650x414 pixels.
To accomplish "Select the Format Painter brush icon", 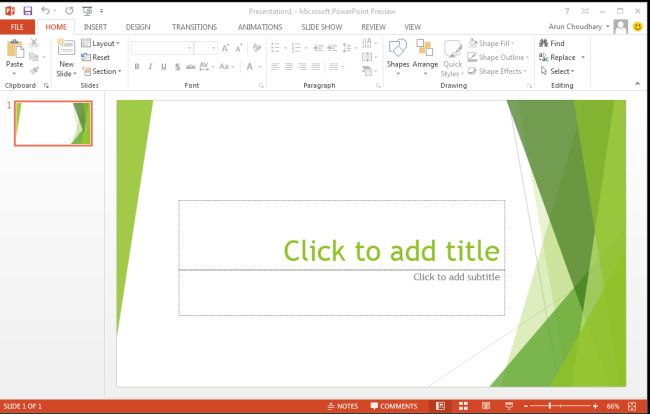I will (x=34, y=71).
